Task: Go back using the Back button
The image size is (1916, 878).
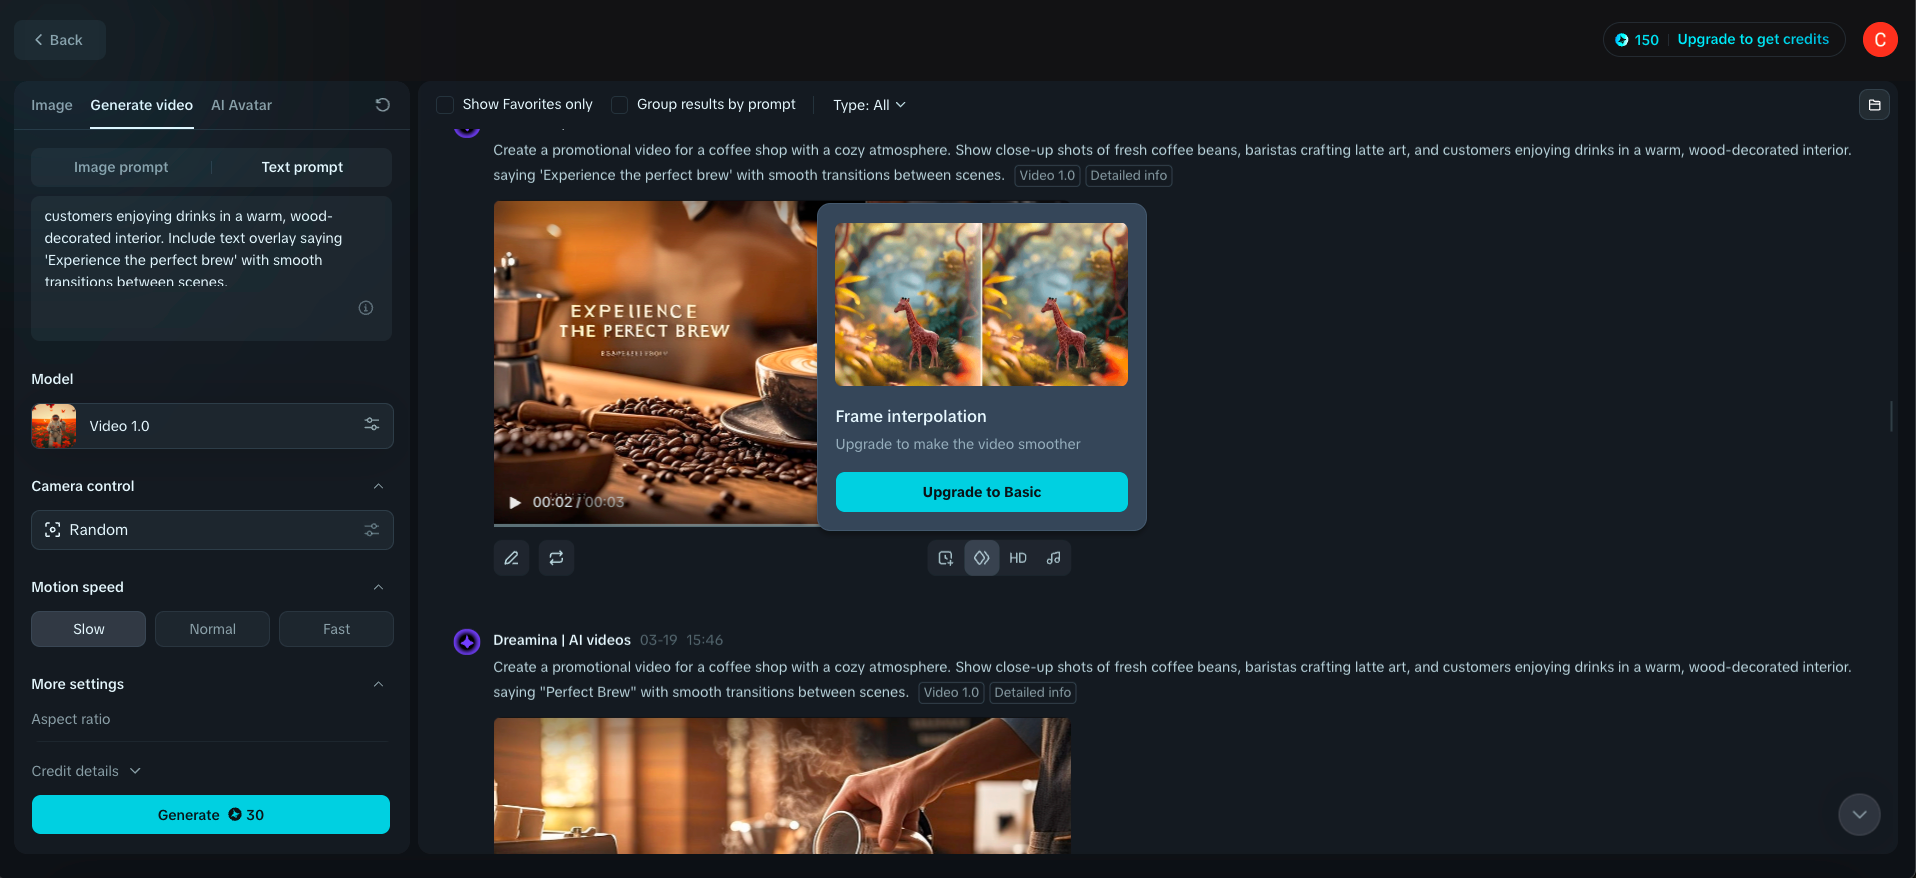Action: (x=59, y=40)
